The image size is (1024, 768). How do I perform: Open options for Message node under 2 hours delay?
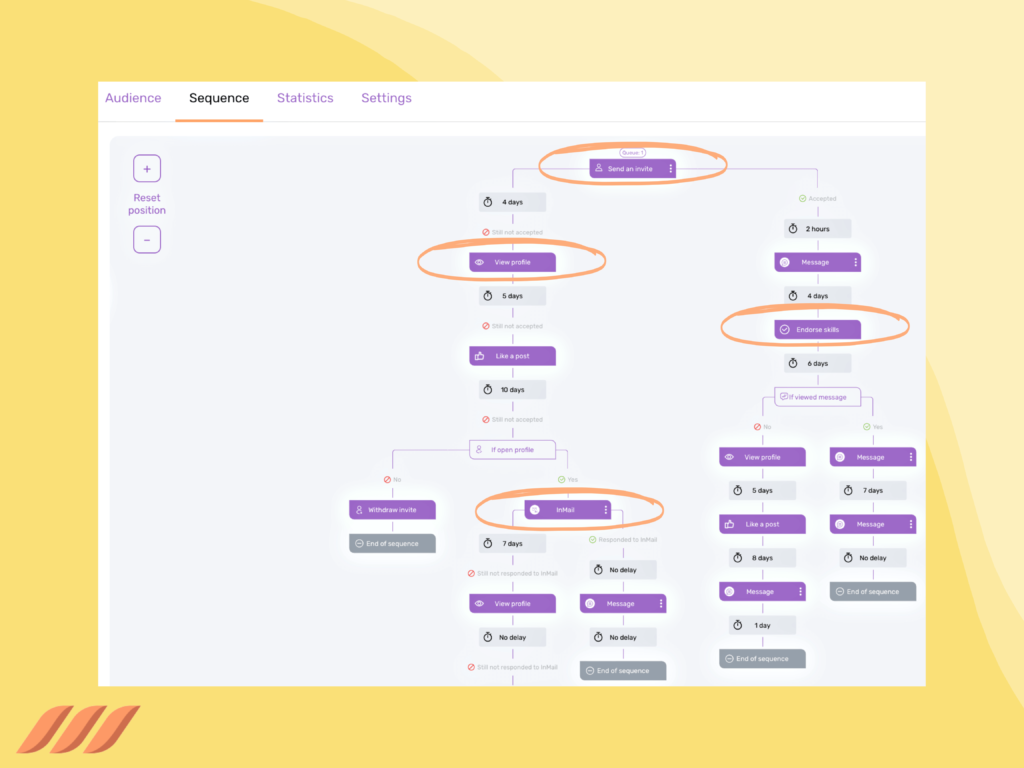click(x=855, y=263)
